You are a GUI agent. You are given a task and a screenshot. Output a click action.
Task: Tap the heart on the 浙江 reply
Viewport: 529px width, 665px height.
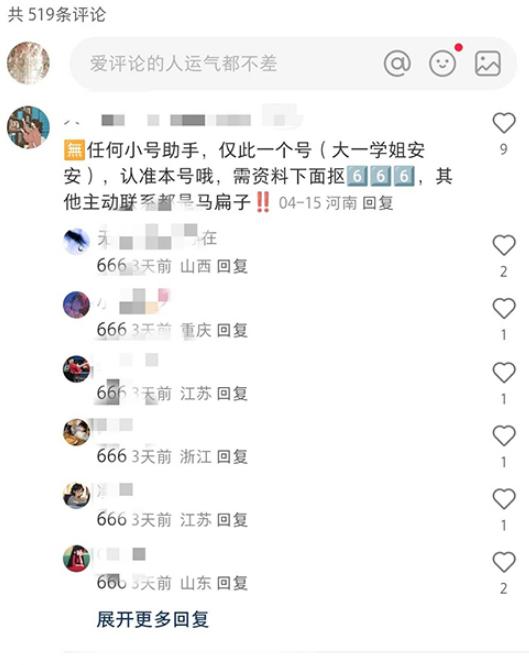(x=504, y=436)
